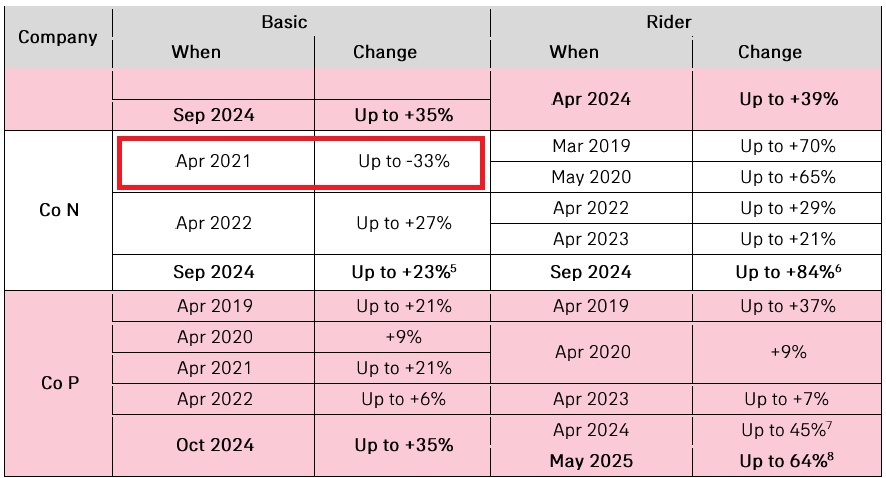Select the Up to +27% cell

[404, 223]
